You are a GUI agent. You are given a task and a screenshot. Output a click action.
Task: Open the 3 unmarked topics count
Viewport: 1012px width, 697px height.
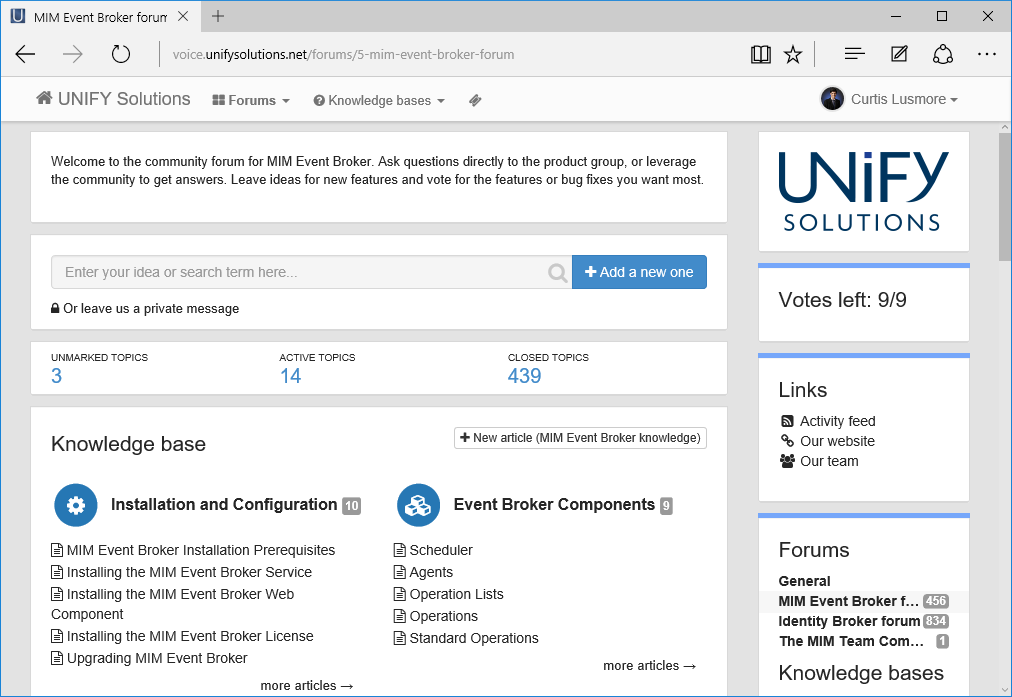pos(57,376)
